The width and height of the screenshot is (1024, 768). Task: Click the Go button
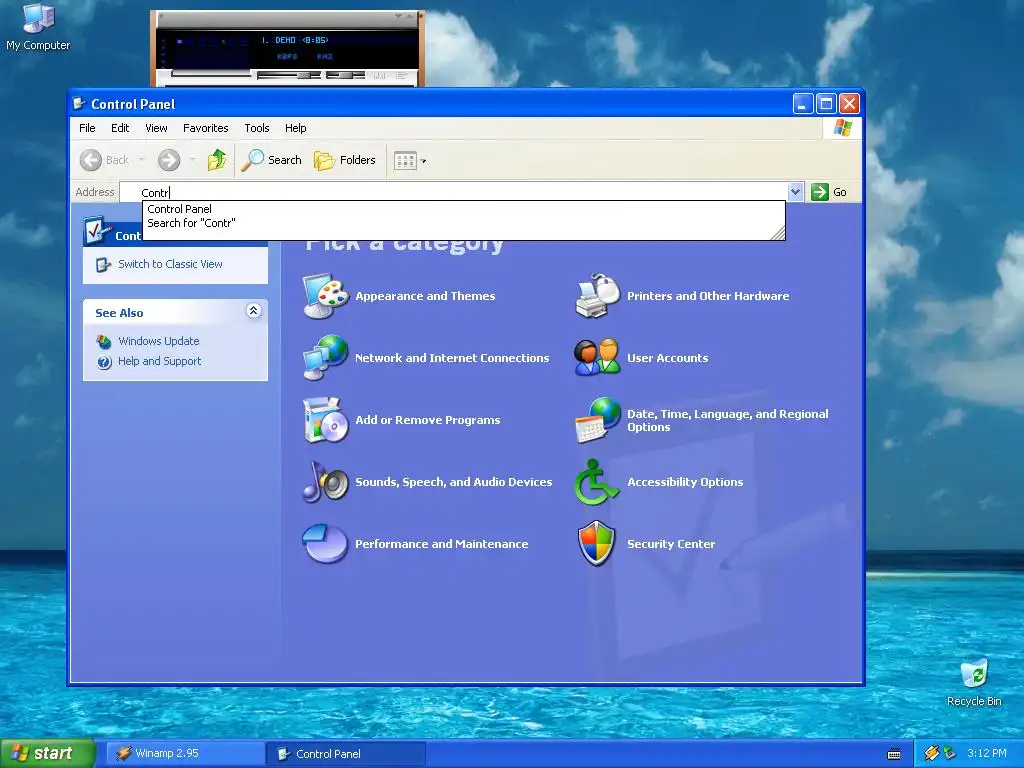click(x=829, y=192)
